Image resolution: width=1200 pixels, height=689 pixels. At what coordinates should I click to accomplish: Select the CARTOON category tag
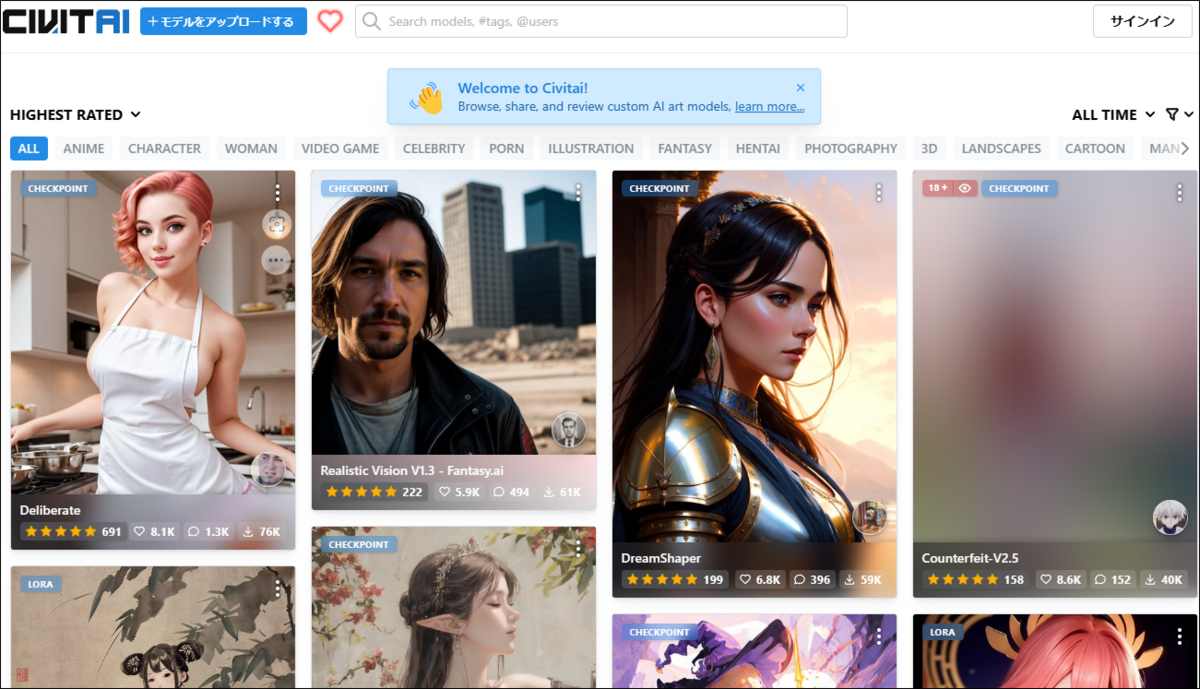(1095, 148)
